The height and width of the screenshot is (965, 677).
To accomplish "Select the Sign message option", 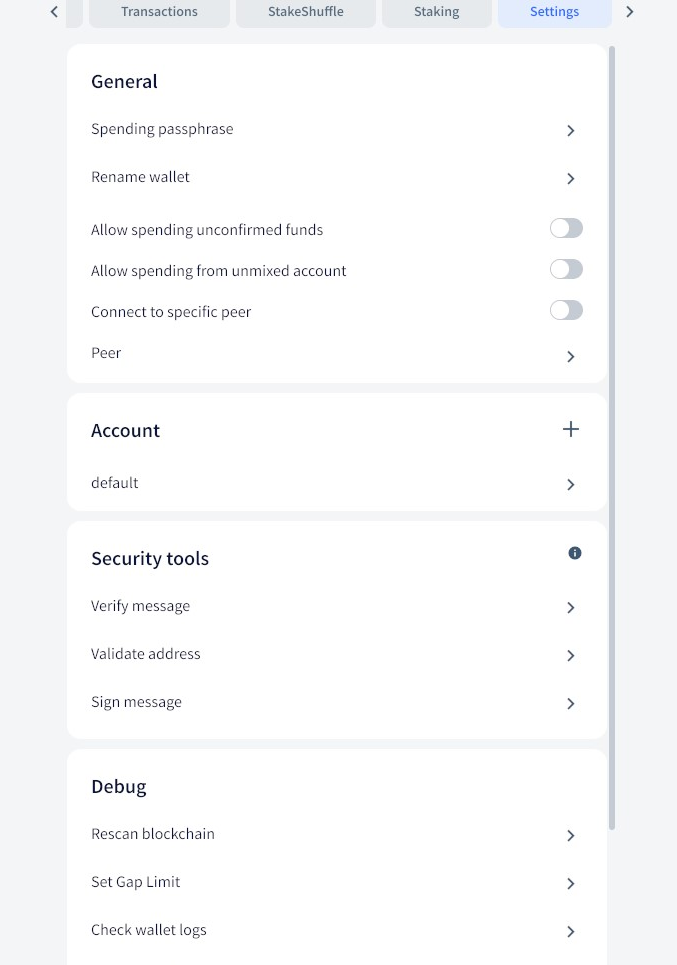I will 136,702.
